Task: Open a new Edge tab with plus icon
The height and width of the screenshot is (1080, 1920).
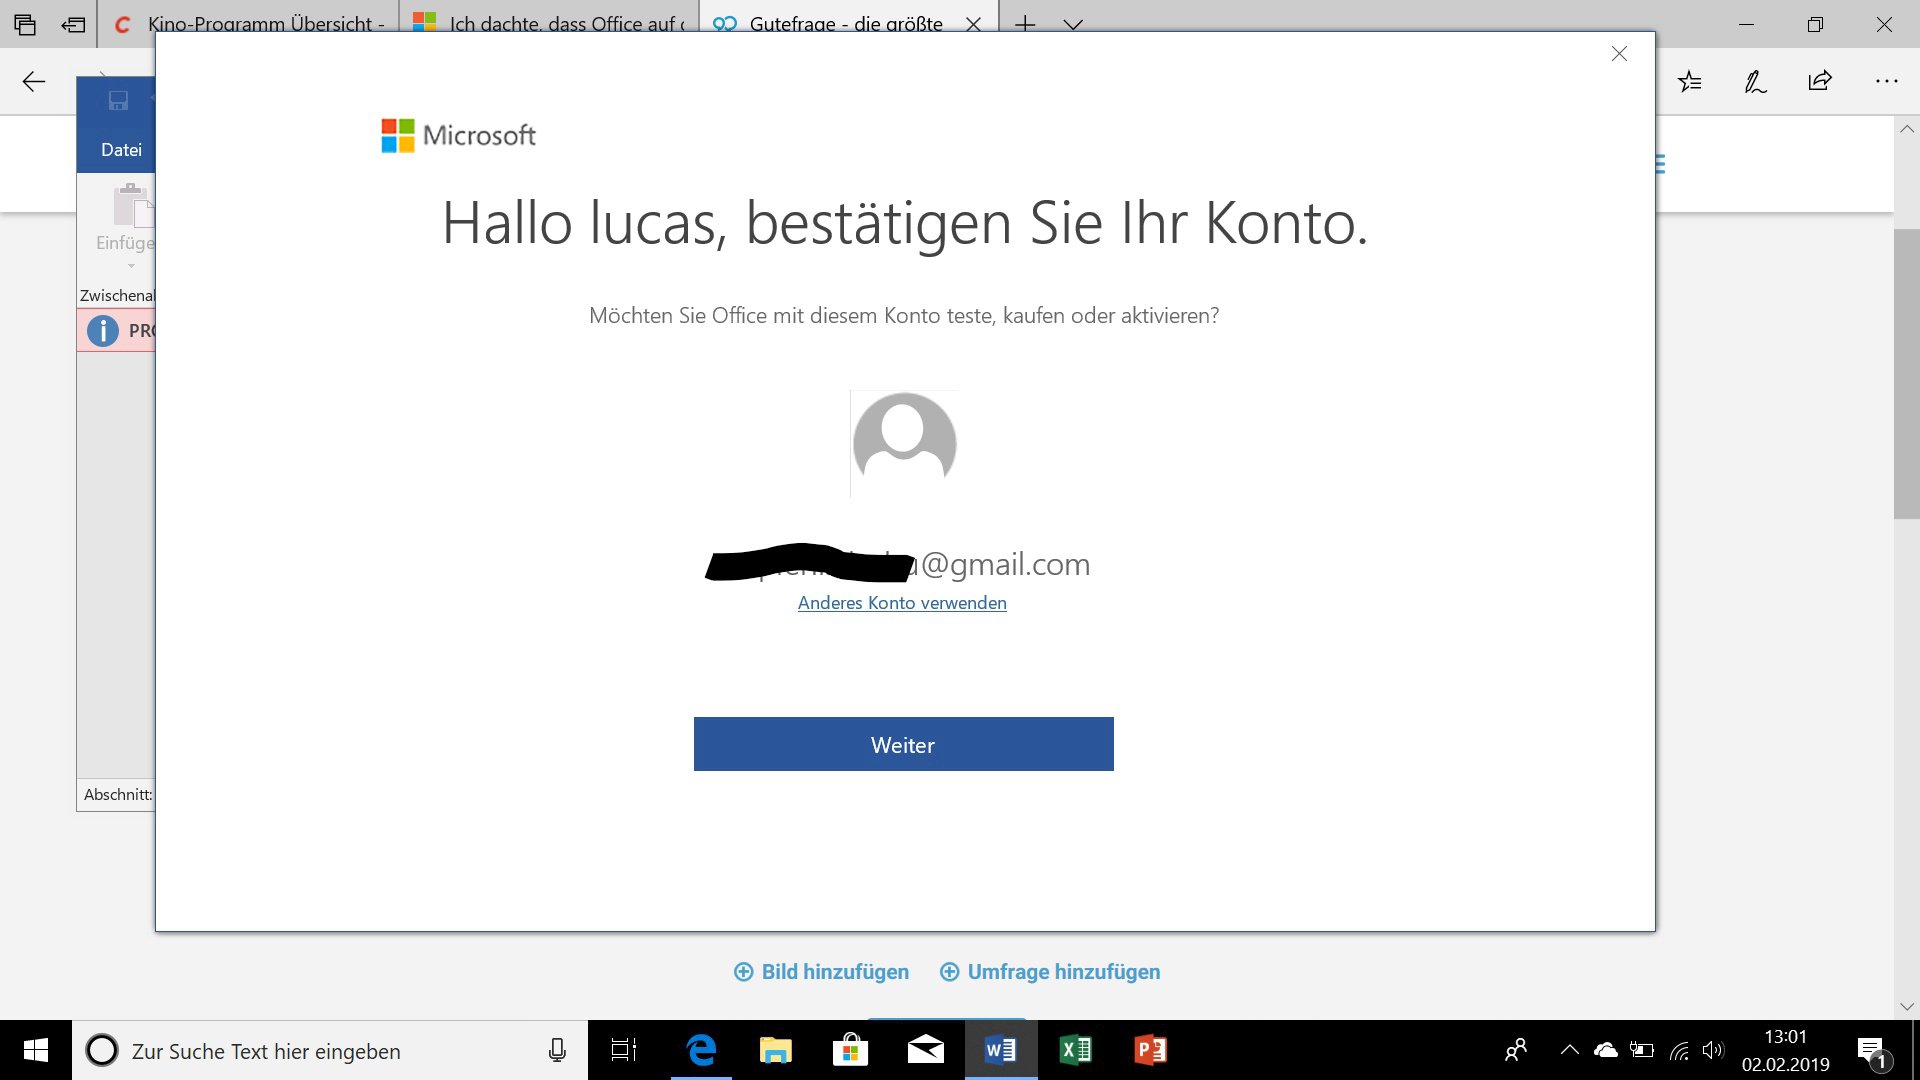Action: point(1025,24)
